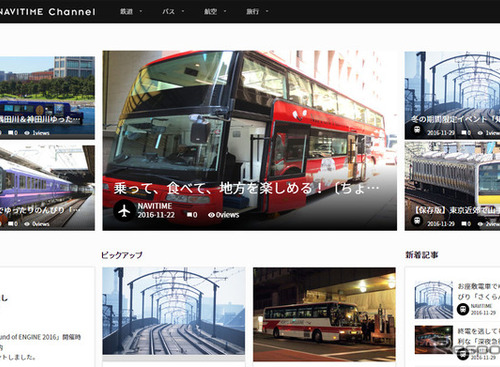The width and height of the screenshot is (500, 367).
Task: Click eye views icon on the purple train card
Action: point(27,224)
